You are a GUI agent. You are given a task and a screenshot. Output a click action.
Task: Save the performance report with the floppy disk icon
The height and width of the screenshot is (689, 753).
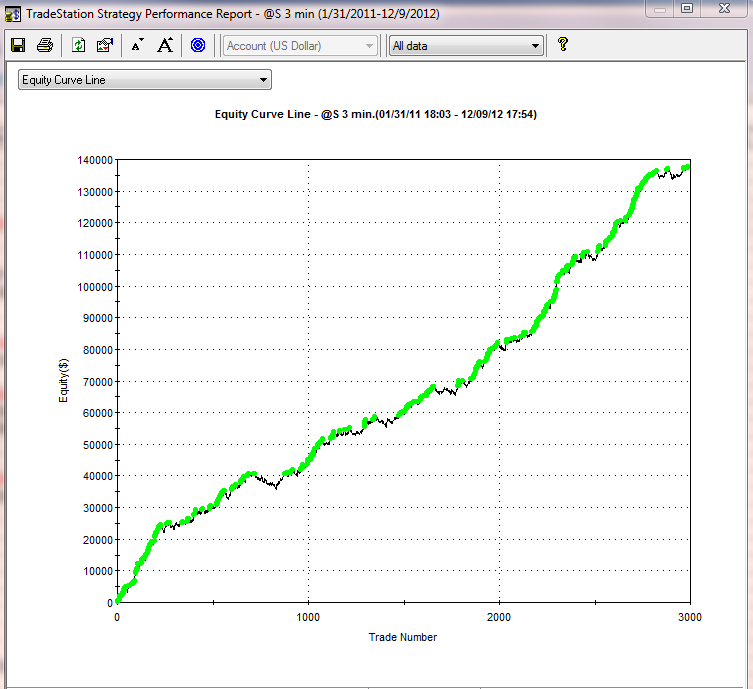coord(18,45)
